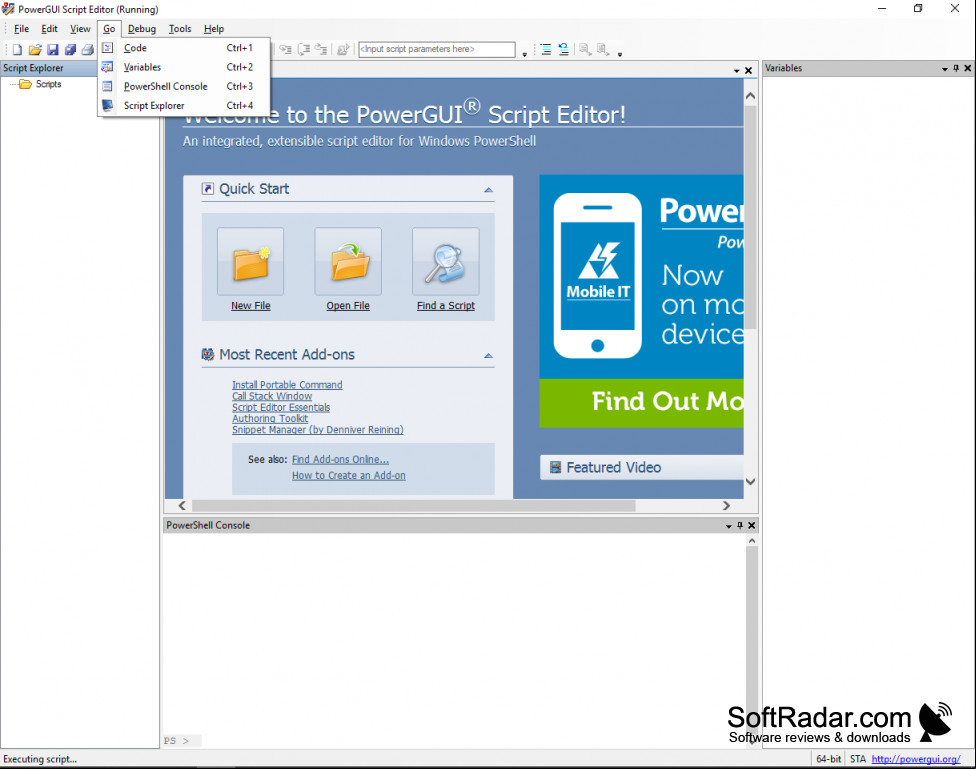Click the Step Out debug toolbar icon
The width and height of the screenshot is (976, 769).
(x=321, y=49)
